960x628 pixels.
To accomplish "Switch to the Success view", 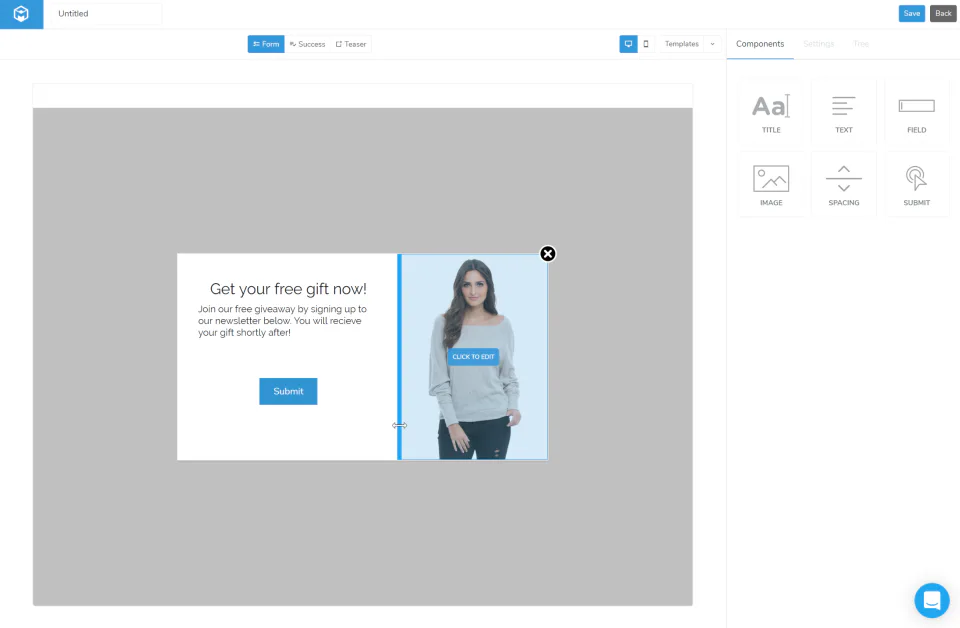I will pyautogui.click(x=307, y=44).
